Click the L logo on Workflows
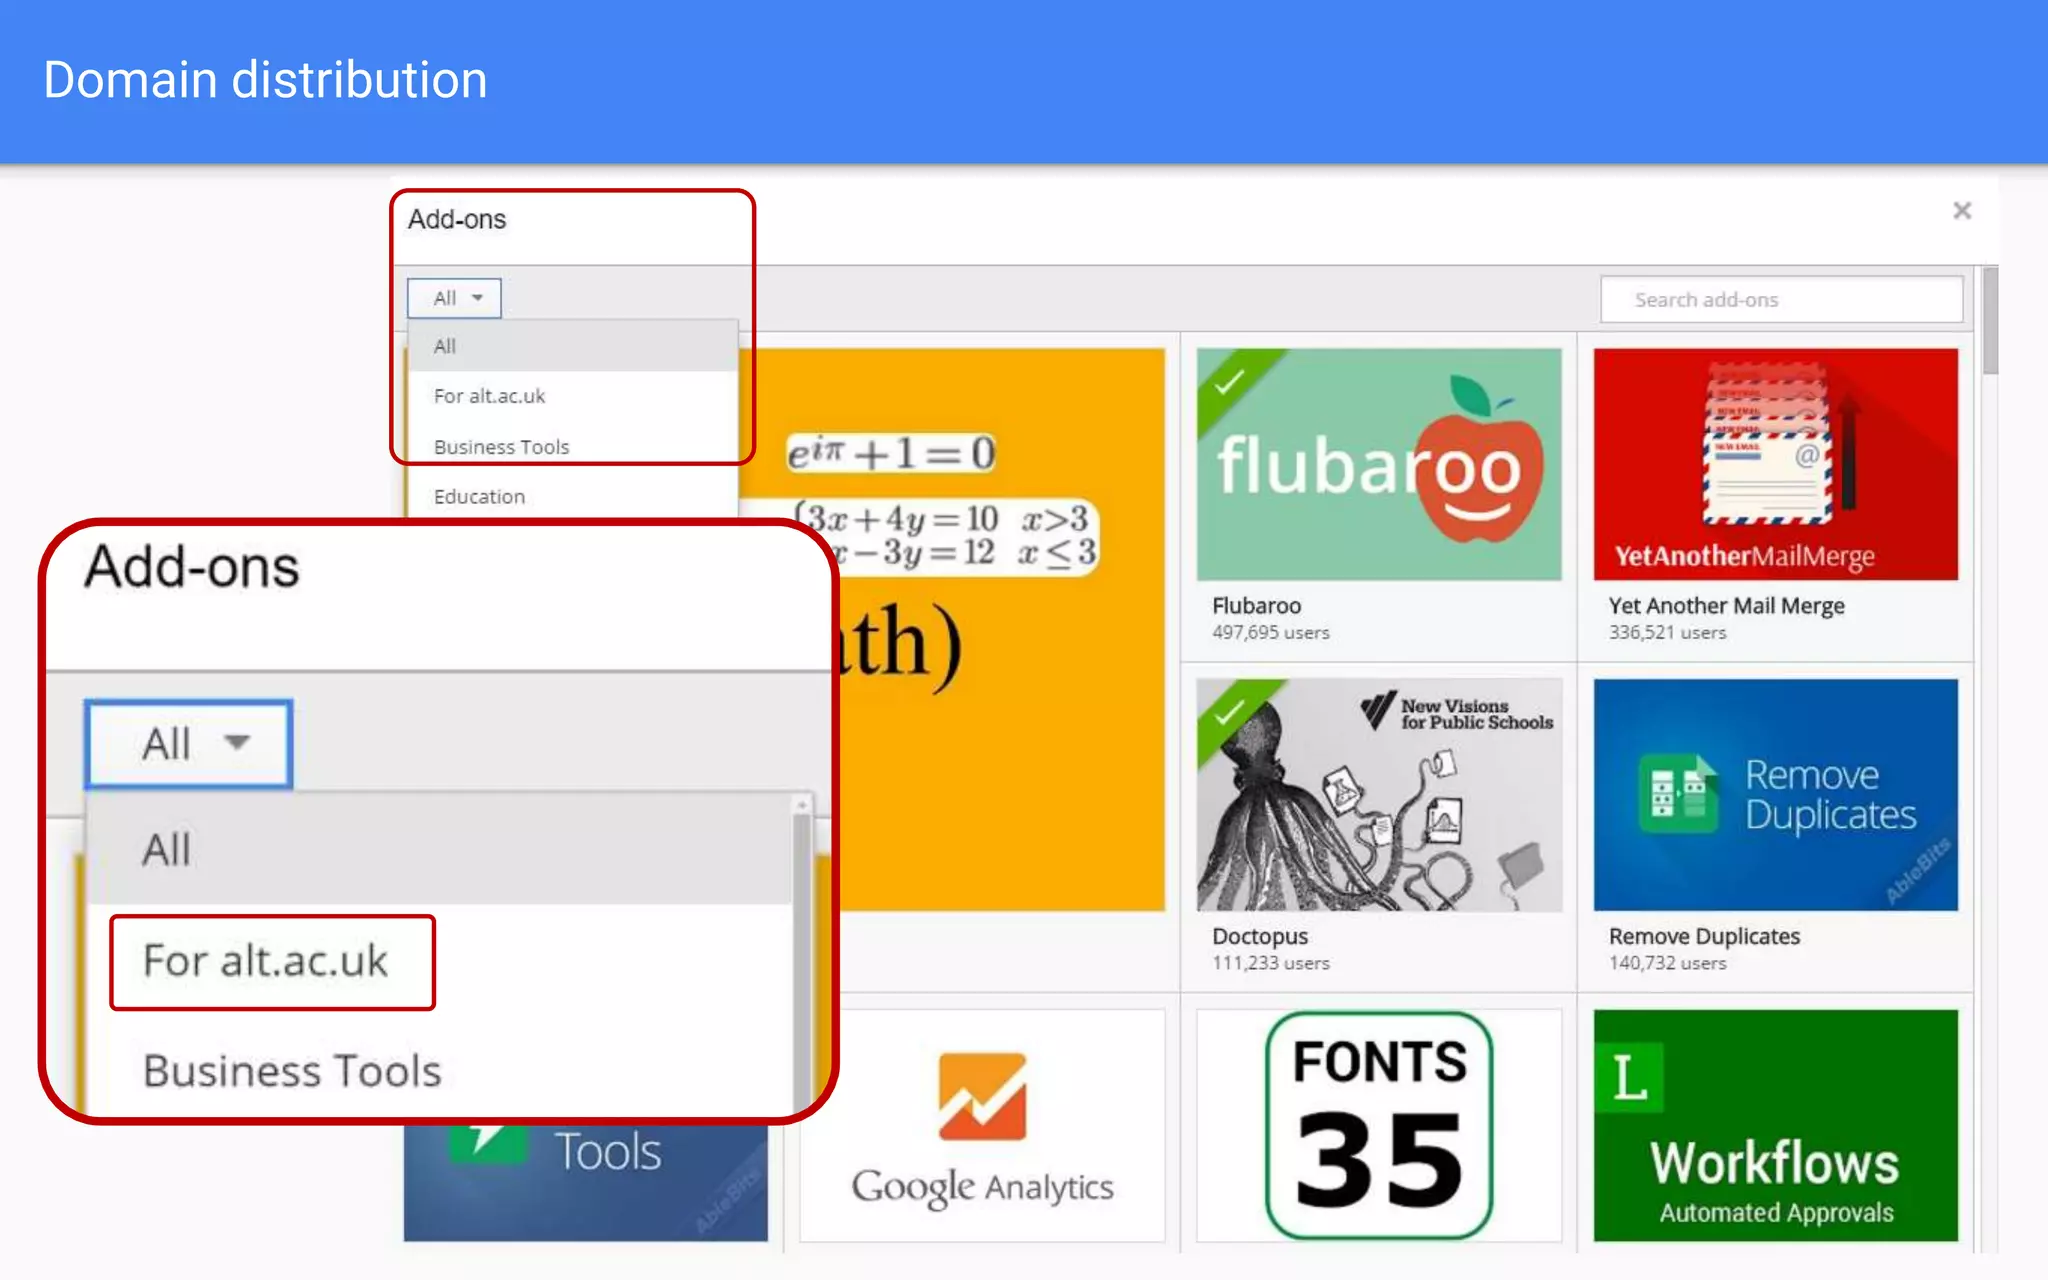Screen dimensions: 2048x1280 click(1629, 1078)
